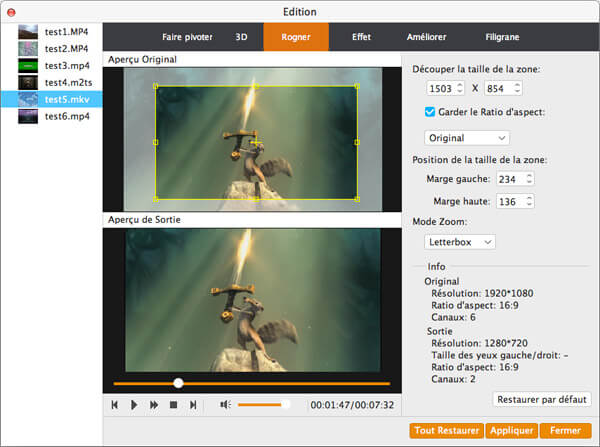Open test4.m2ts thumbnail
The width and height of the screenshot is (600, 447).
[28, 82]
